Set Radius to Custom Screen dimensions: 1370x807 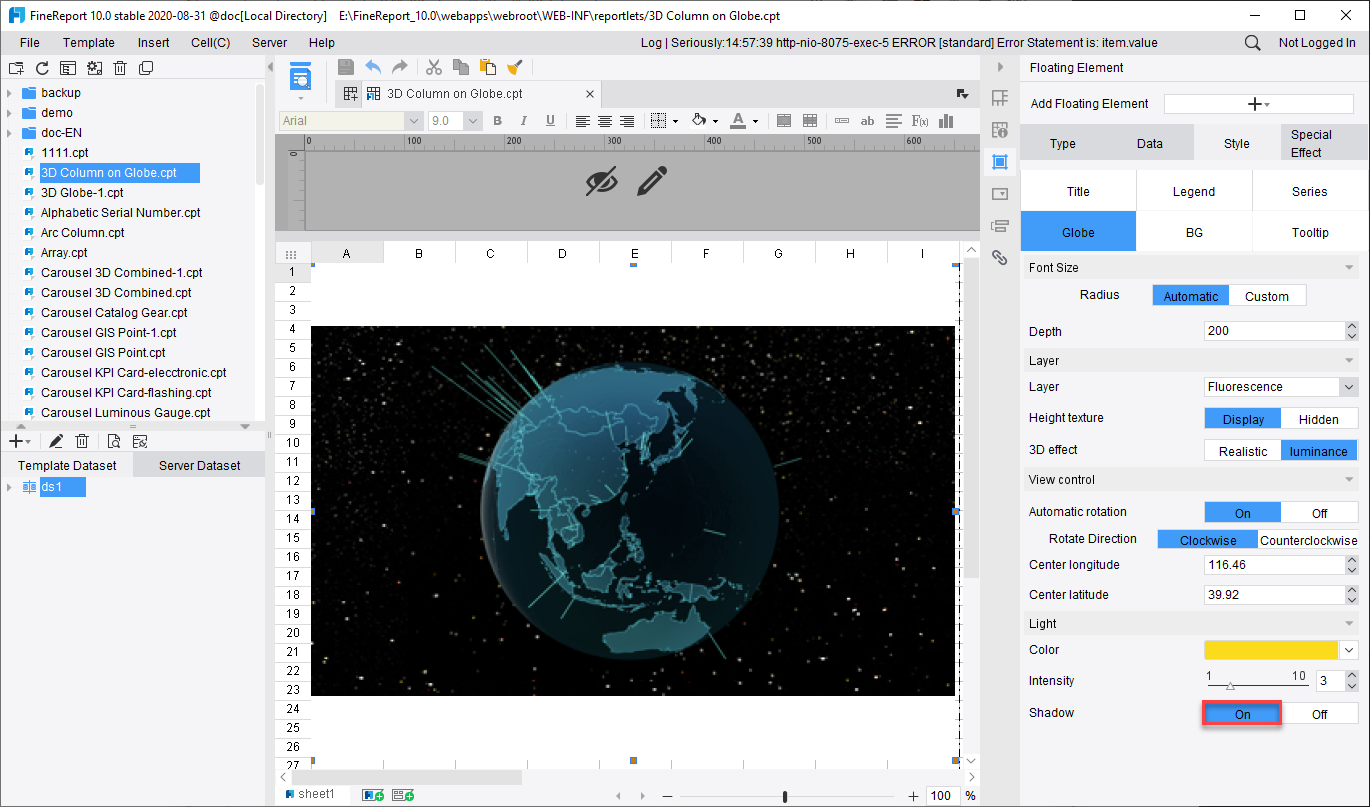click(1267, 296)
